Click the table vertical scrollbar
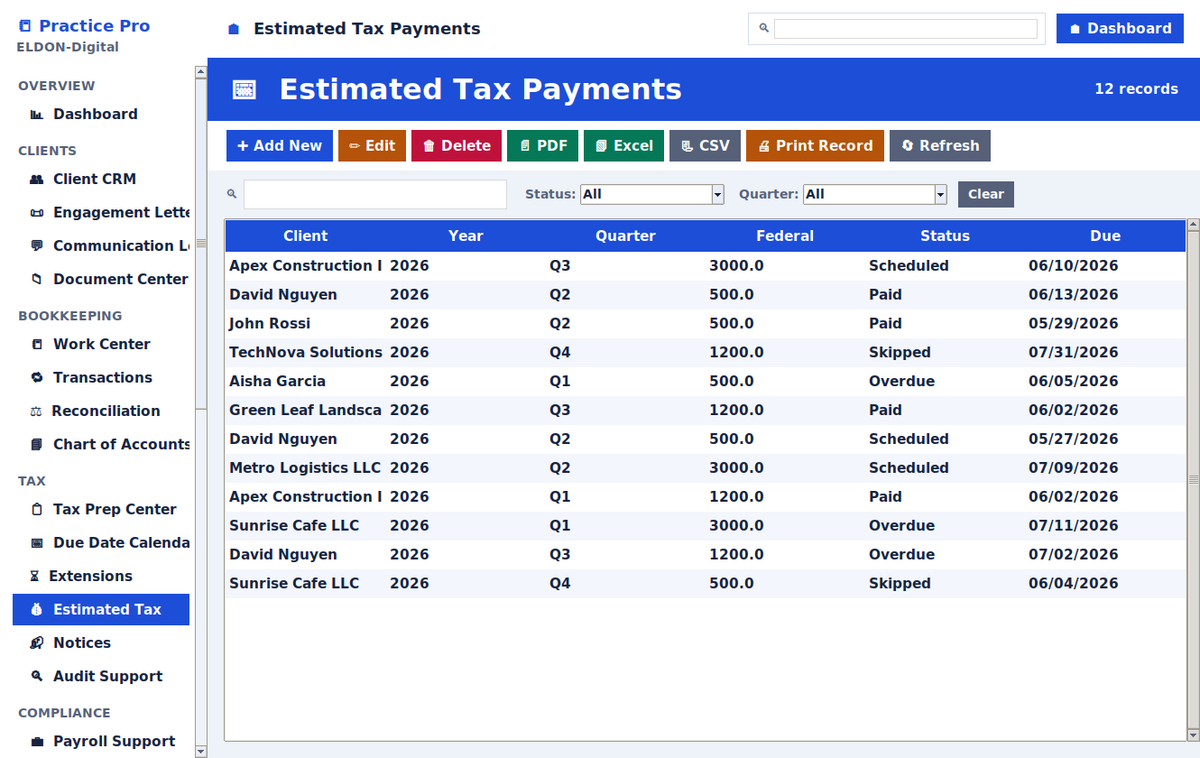Screen dimensions: 1200x758 (x=1192, y=480)
